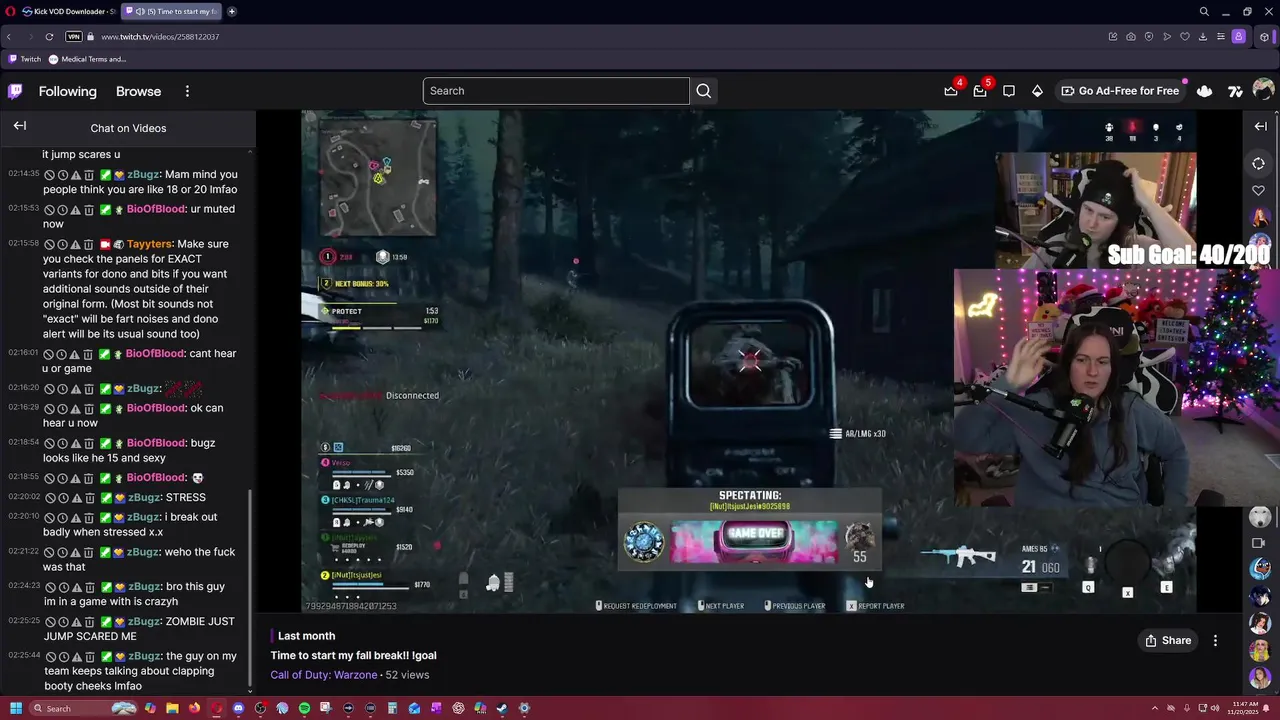Select the Time to start my f... tab
This screenshot has width=1280, height=720.
tap(171, 12)
